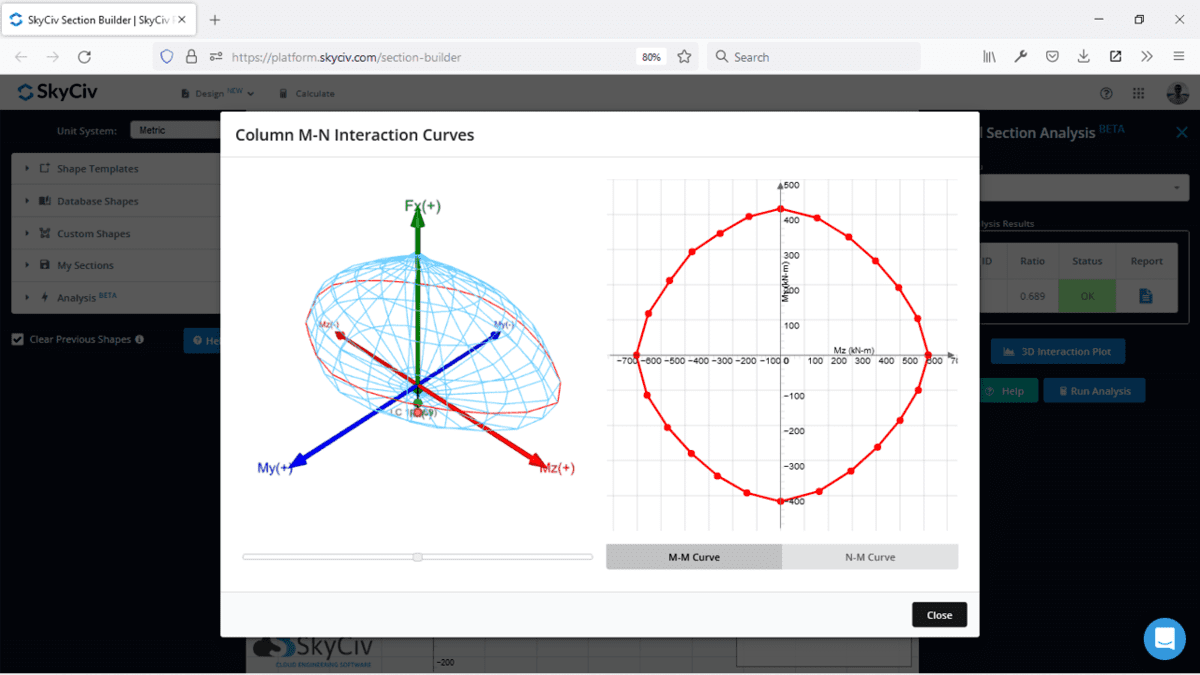Uncheck the Clear Previous Shapes checkbox

pyautogui.click(x=17, y=339)
